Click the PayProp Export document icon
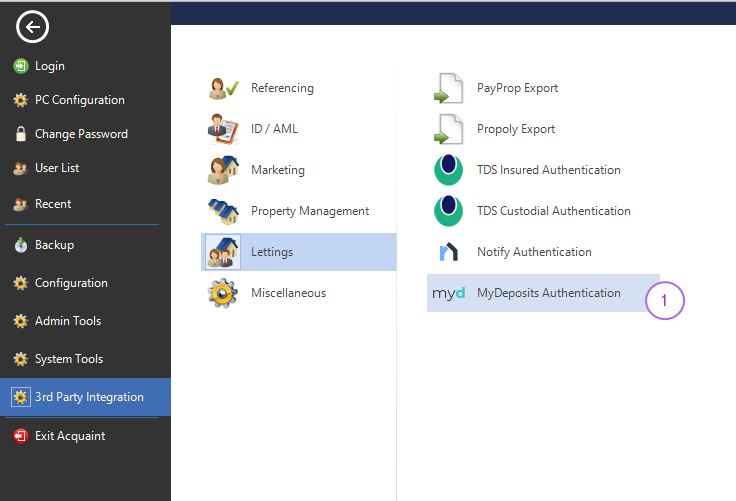The image size is (736, 501). pyautogui.click(x=448, y=88)
